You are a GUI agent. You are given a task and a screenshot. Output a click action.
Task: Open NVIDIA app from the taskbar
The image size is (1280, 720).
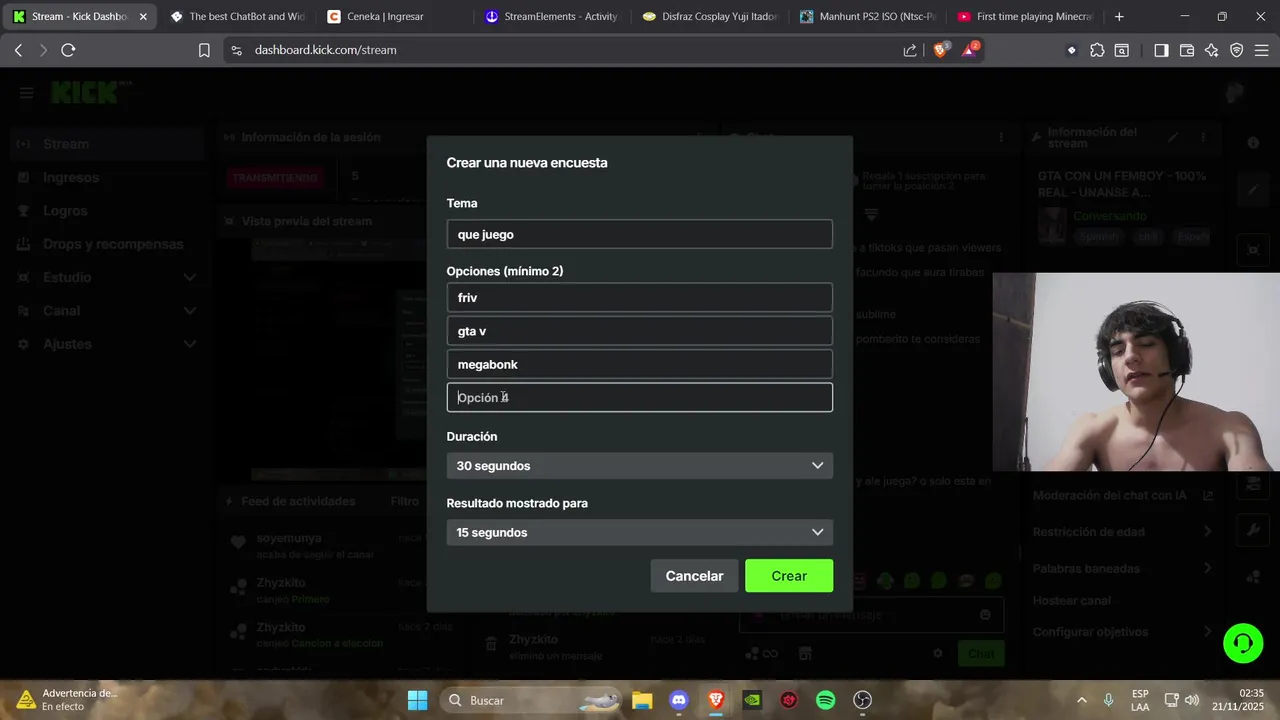752,700
